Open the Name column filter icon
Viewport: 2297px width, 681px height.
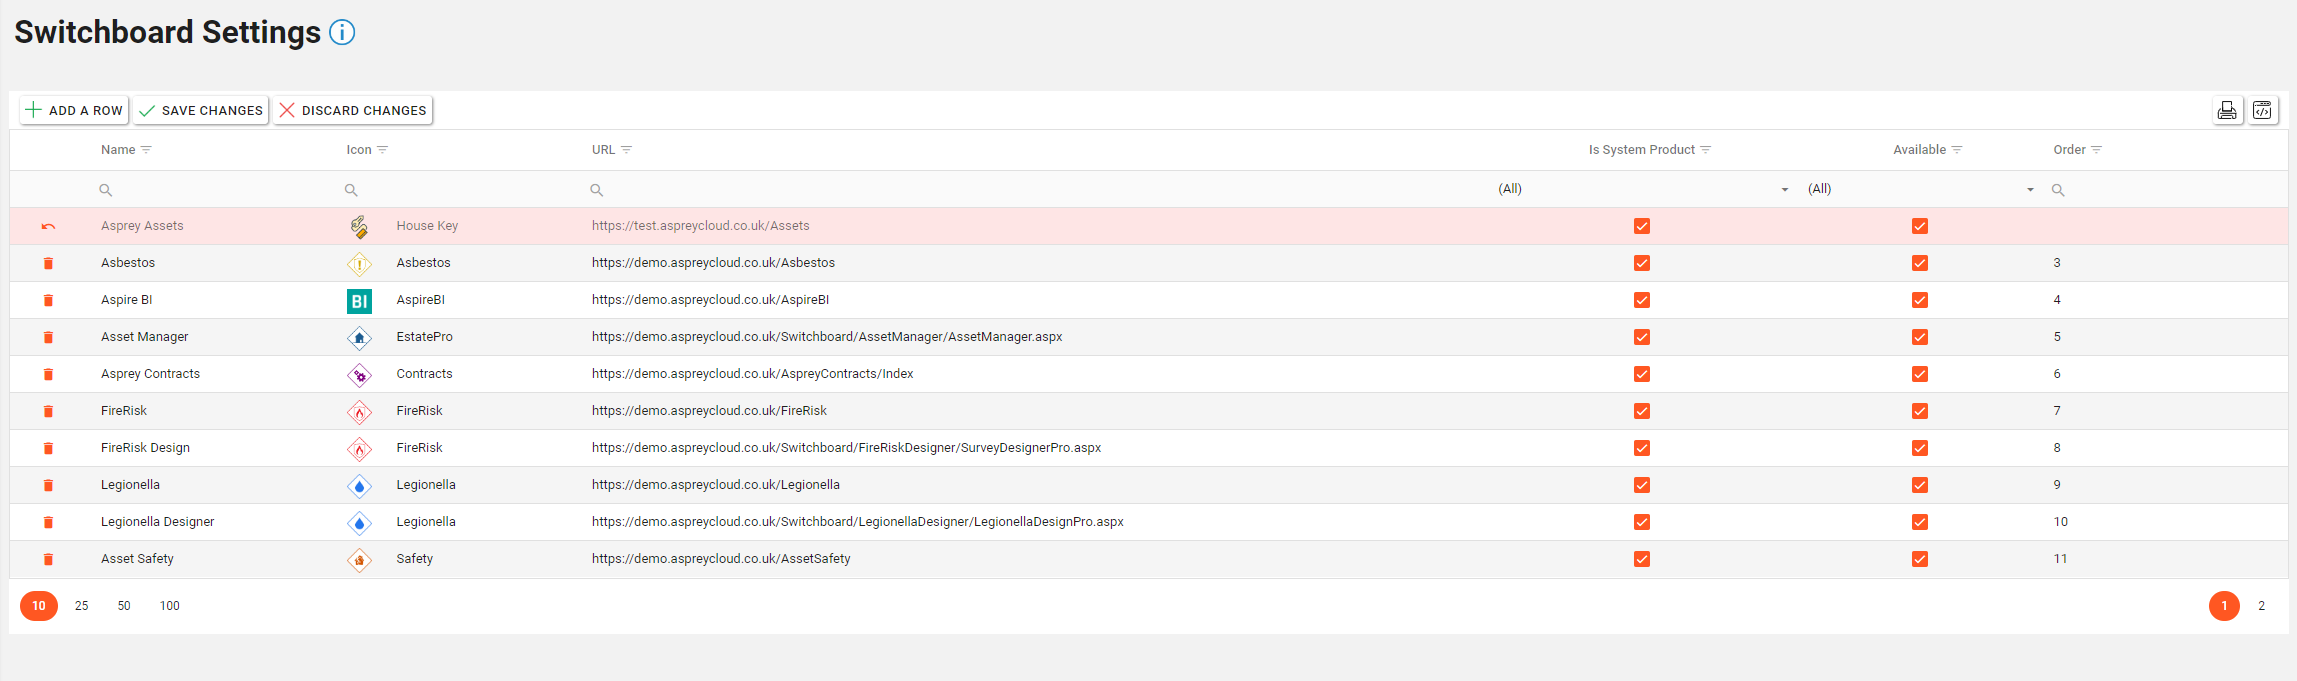point(147,150)
